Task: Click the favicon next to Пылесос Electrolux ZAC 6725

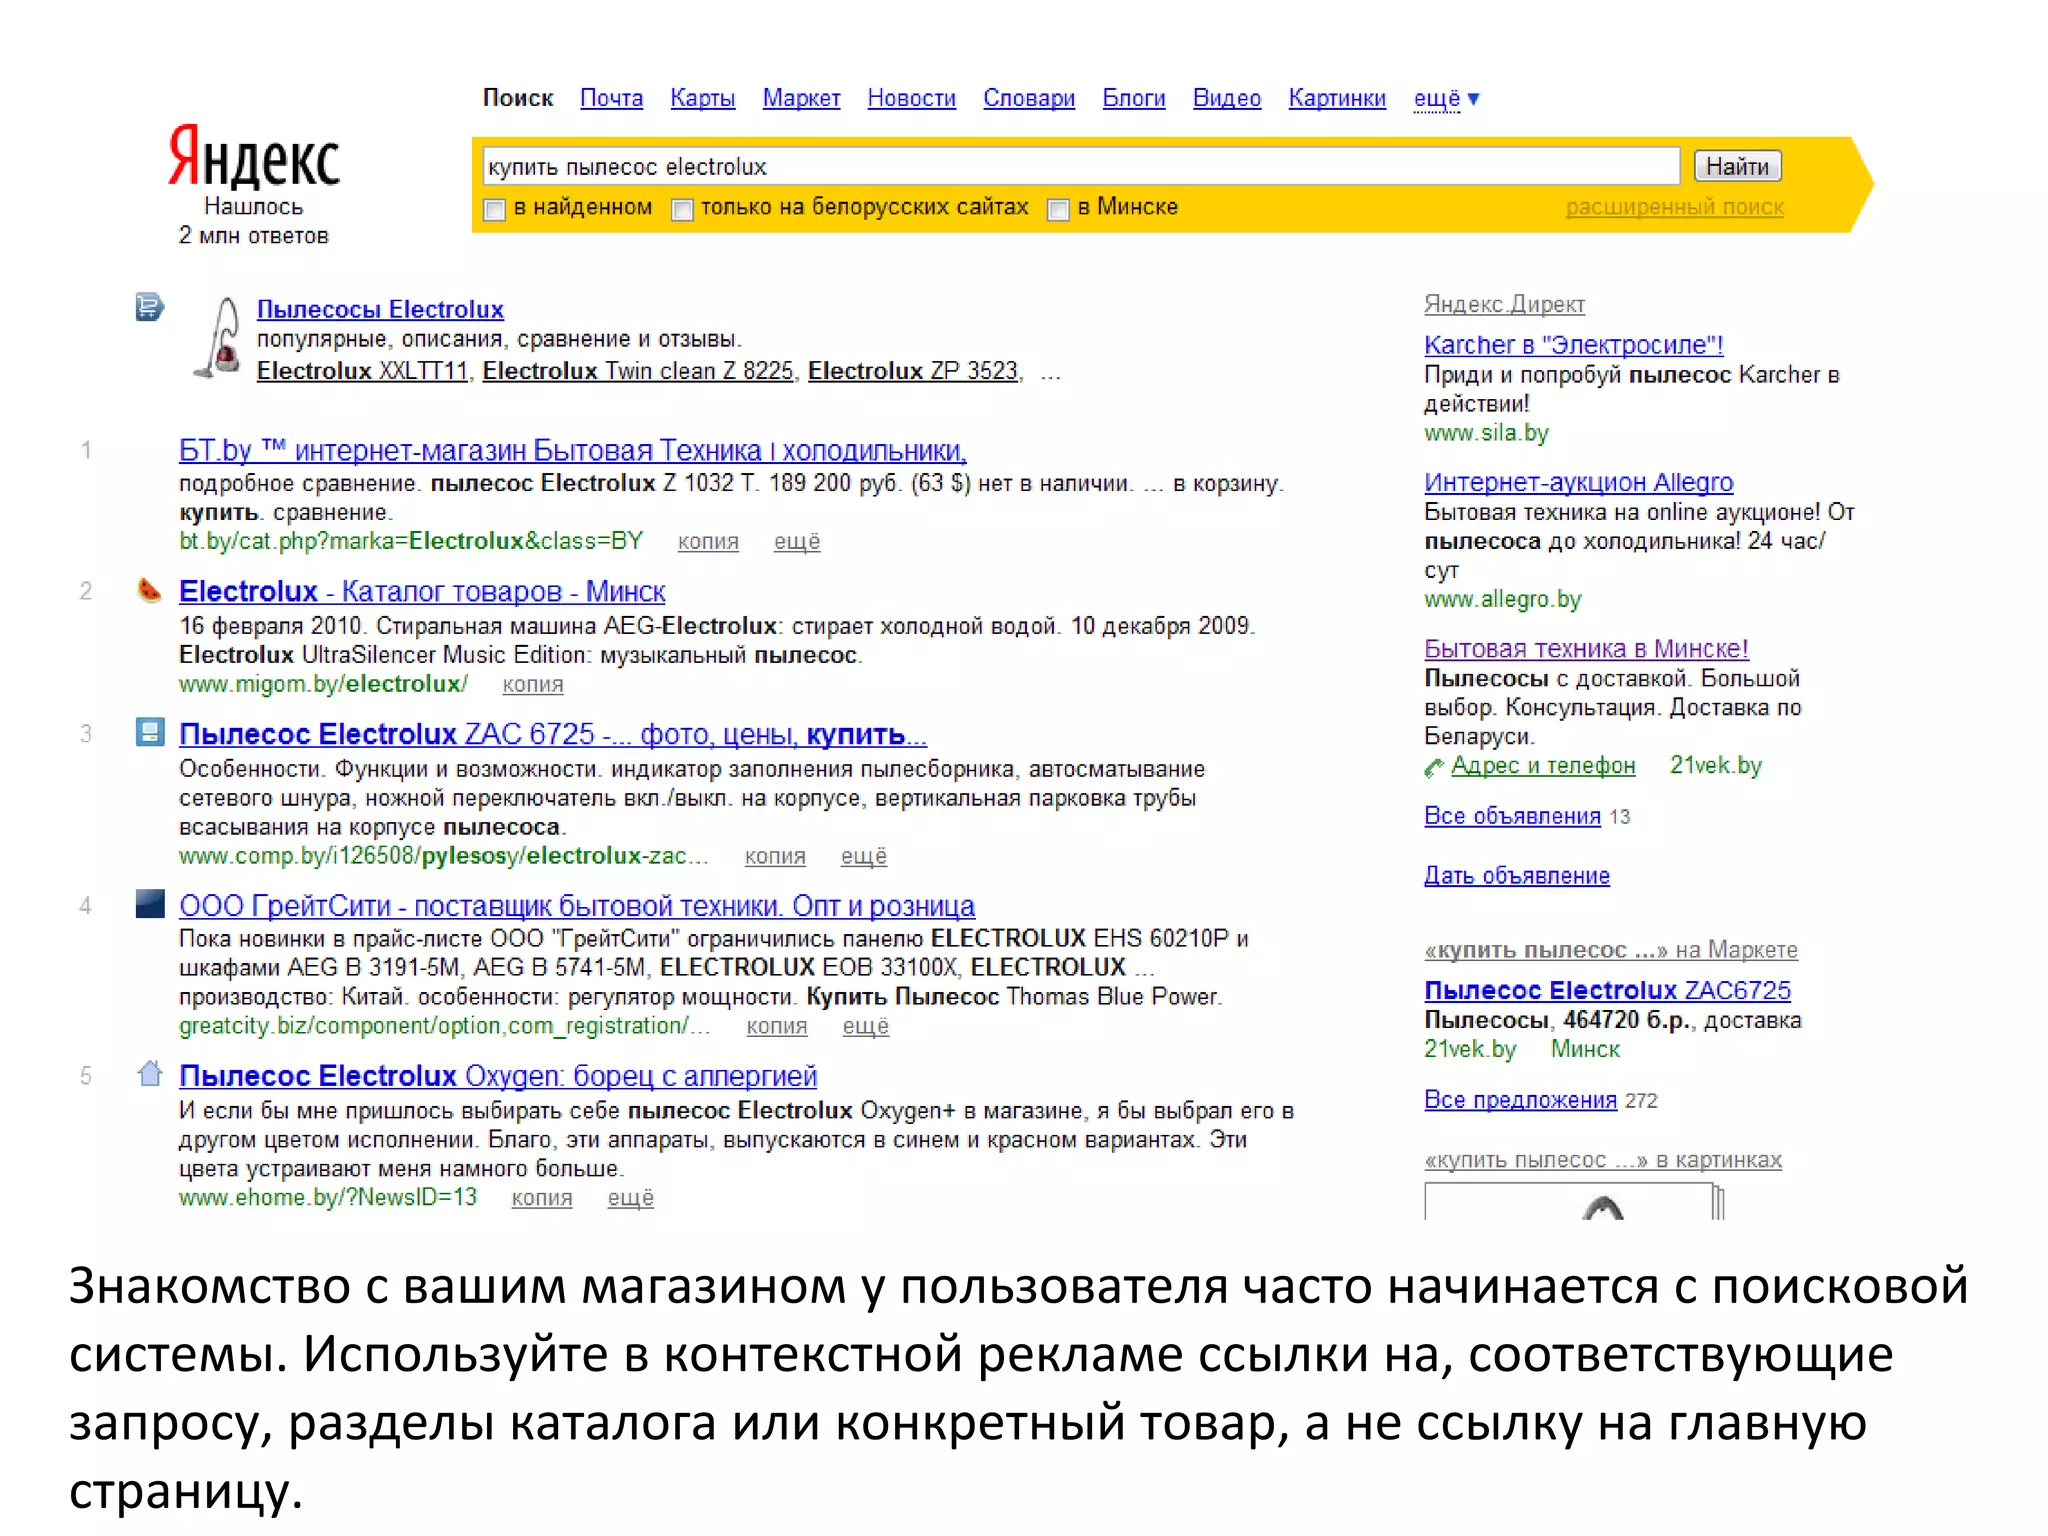Action: click(150, 732)
